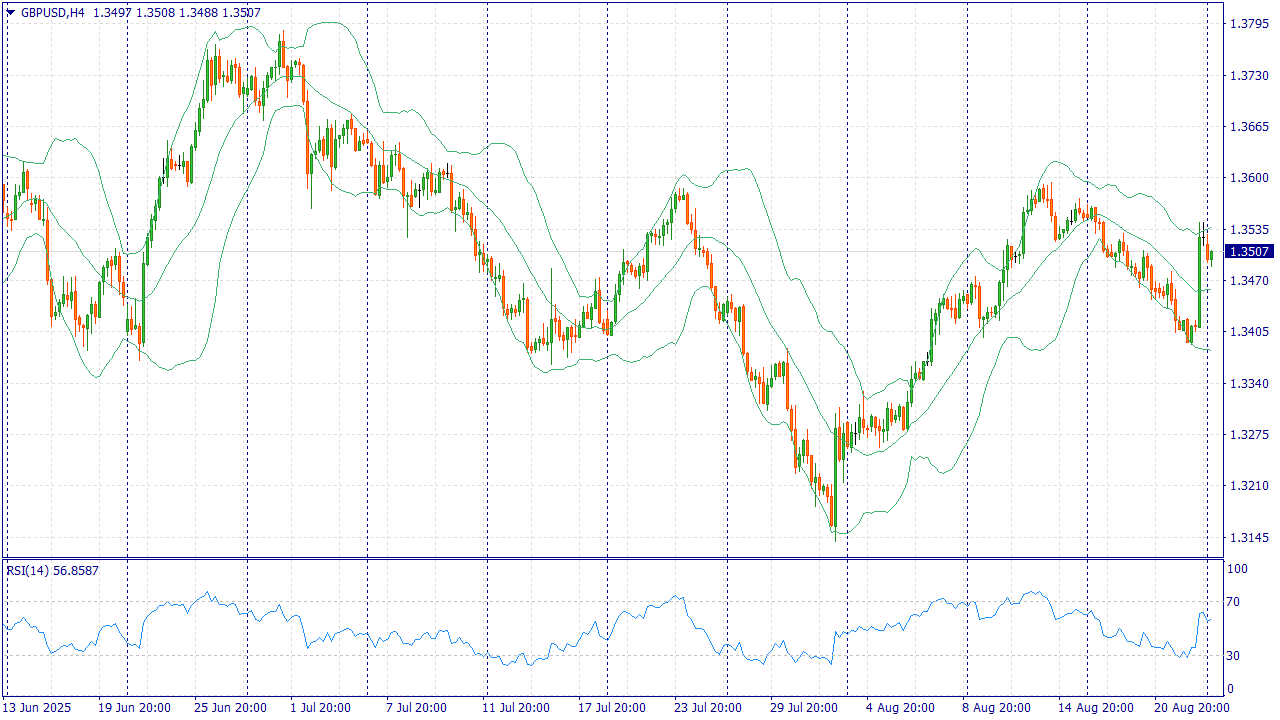Click the 1.3470 price scale value

tap(1249, 281)
